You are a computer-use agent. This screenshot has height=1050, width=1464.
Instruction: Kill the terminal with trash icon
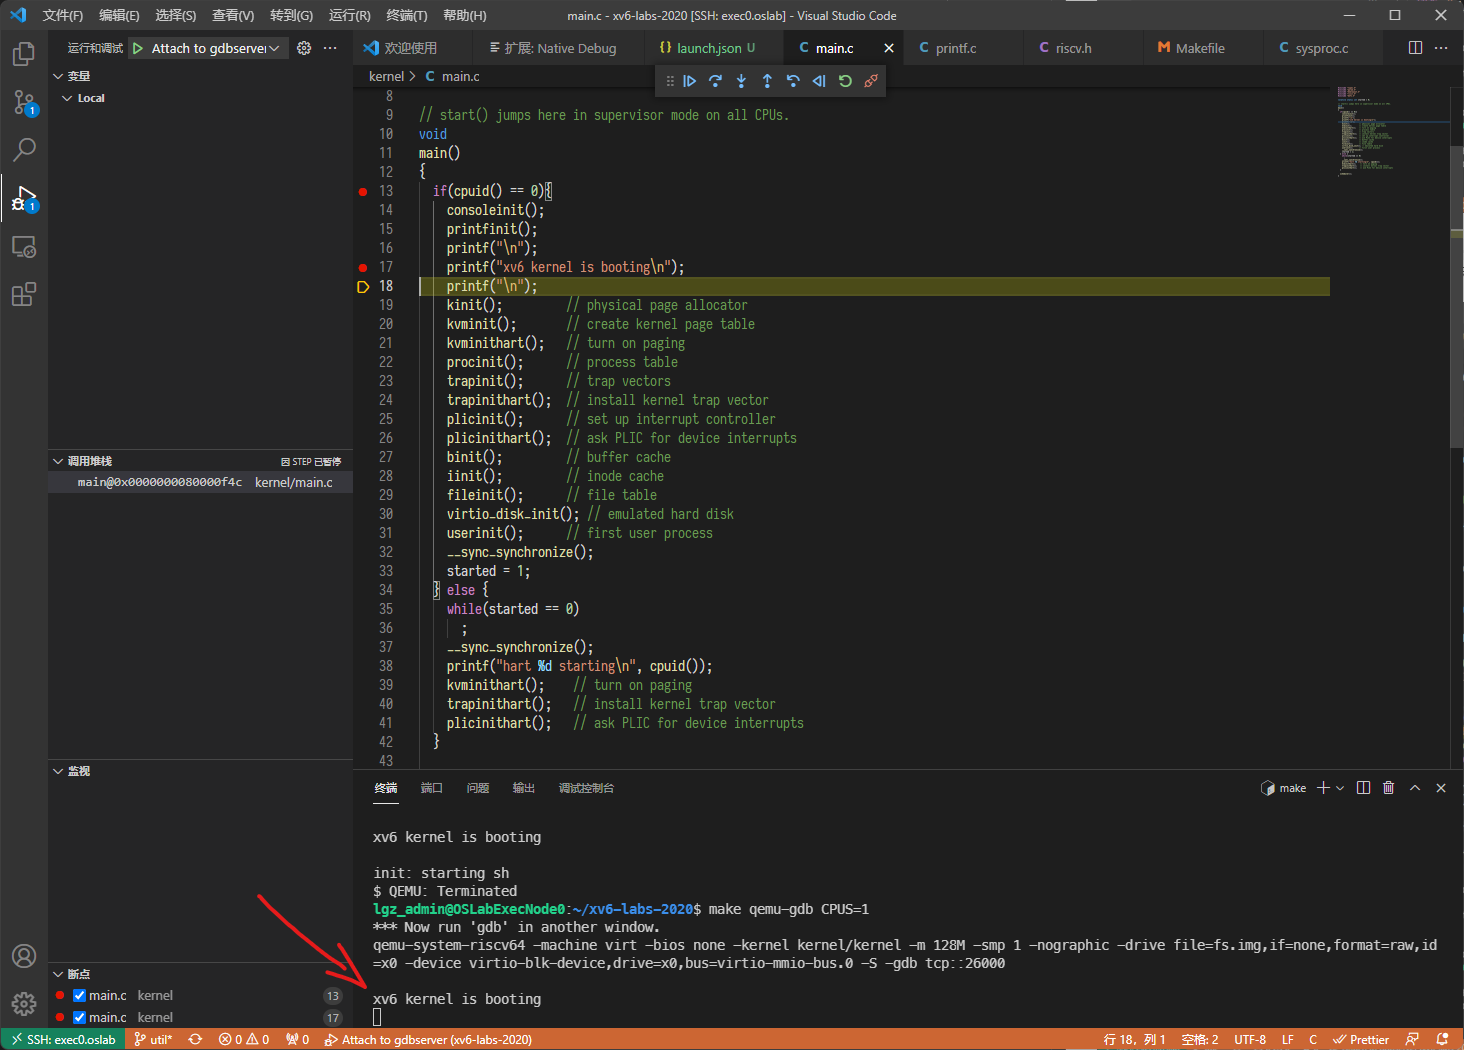pos(1388,788)
